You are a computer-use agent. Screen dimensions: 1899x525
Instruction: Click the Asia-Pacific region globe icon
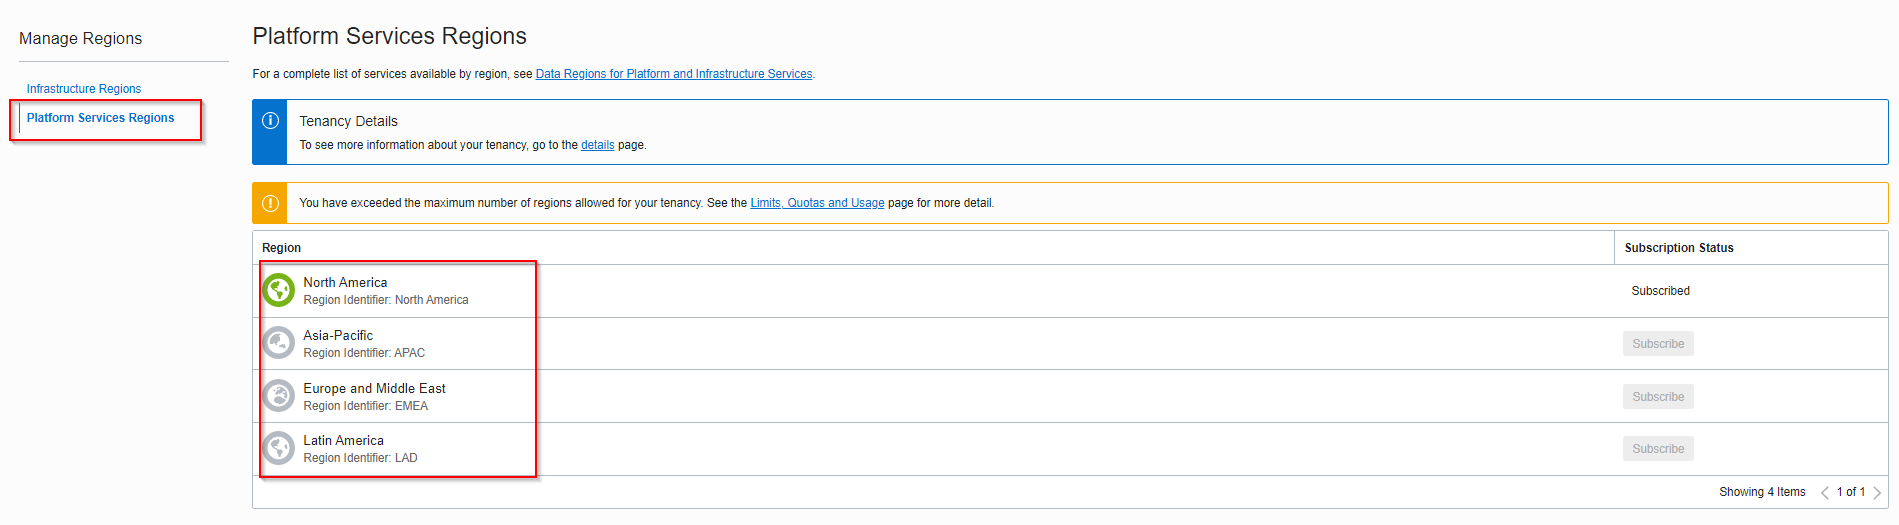(x=278, y=343)
